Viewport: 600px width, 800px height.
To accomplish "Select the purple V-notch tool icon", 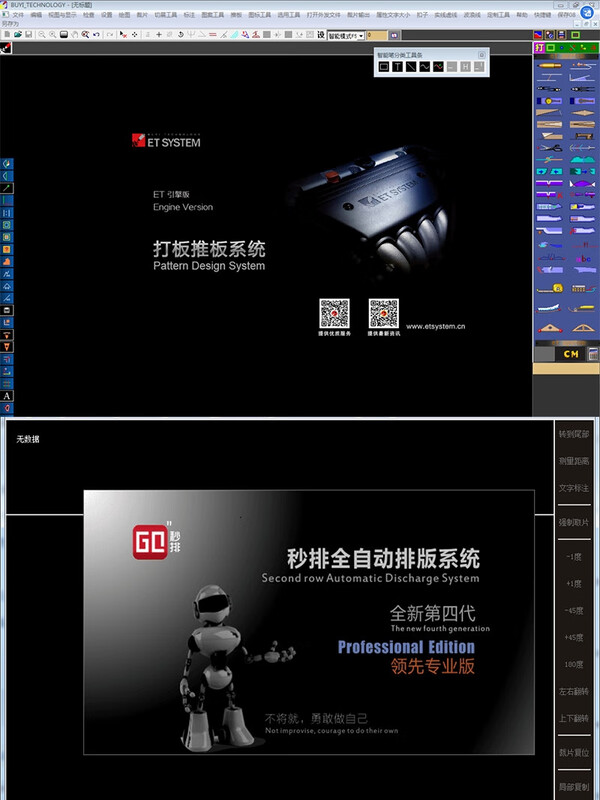I will pyautogui.click(x=549, y=183).
